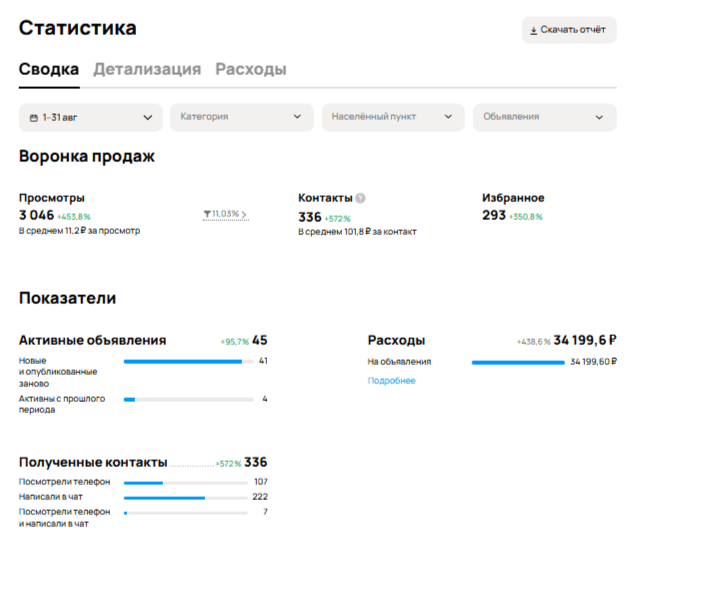Click the chevron arrow in Населённый пункт filter
Viewport: 705px width, 592px height.
(x=448, y=117)
